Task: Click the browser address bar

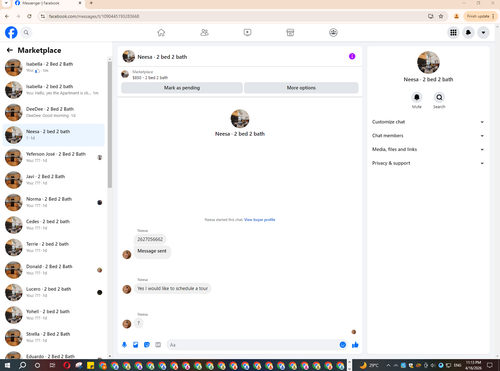Action: [x=233, y=16]
